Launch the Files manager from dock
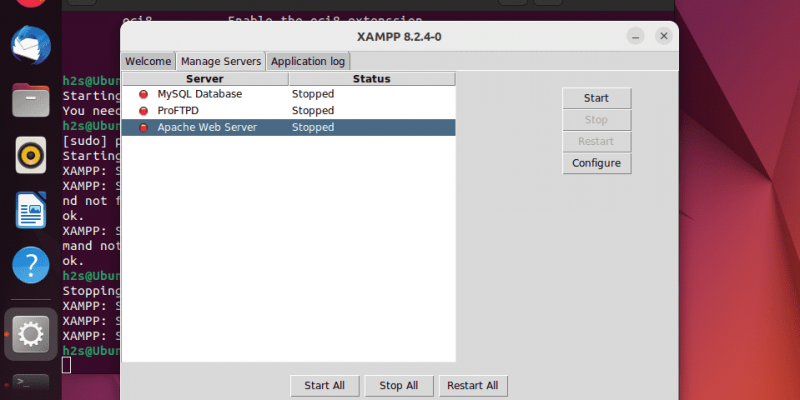This screenshot has height=400, width=800. coord(31,100)
